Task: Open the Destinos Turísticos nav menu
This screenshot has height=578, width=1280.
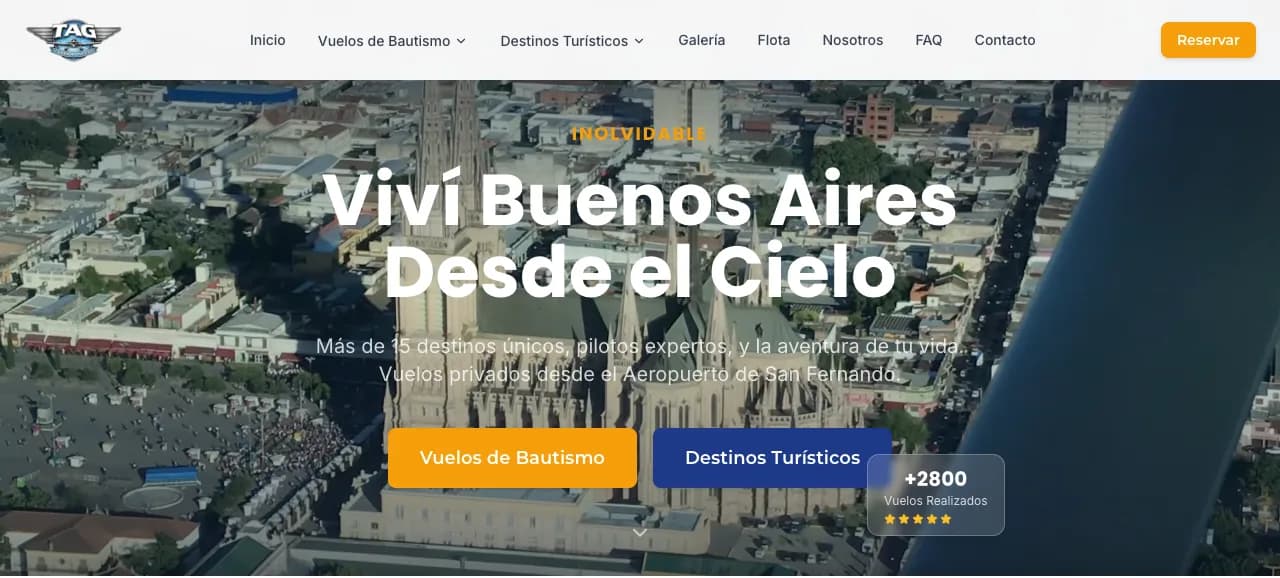Action: pos(572,41)
